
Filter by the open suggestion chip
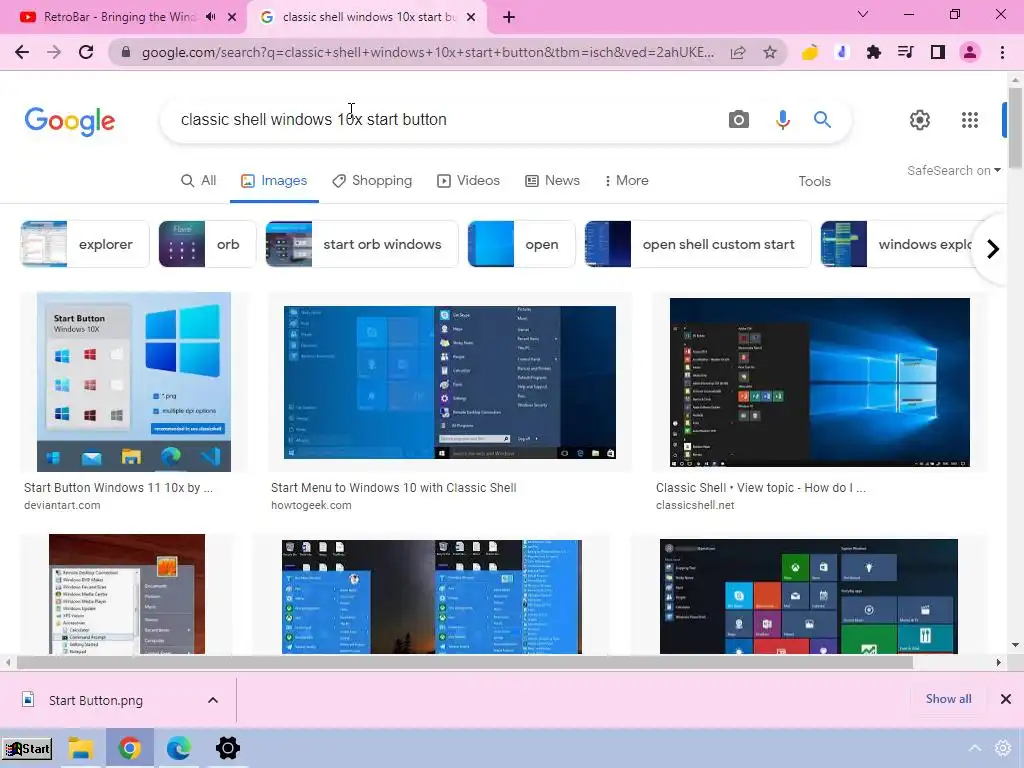point(521,244)
